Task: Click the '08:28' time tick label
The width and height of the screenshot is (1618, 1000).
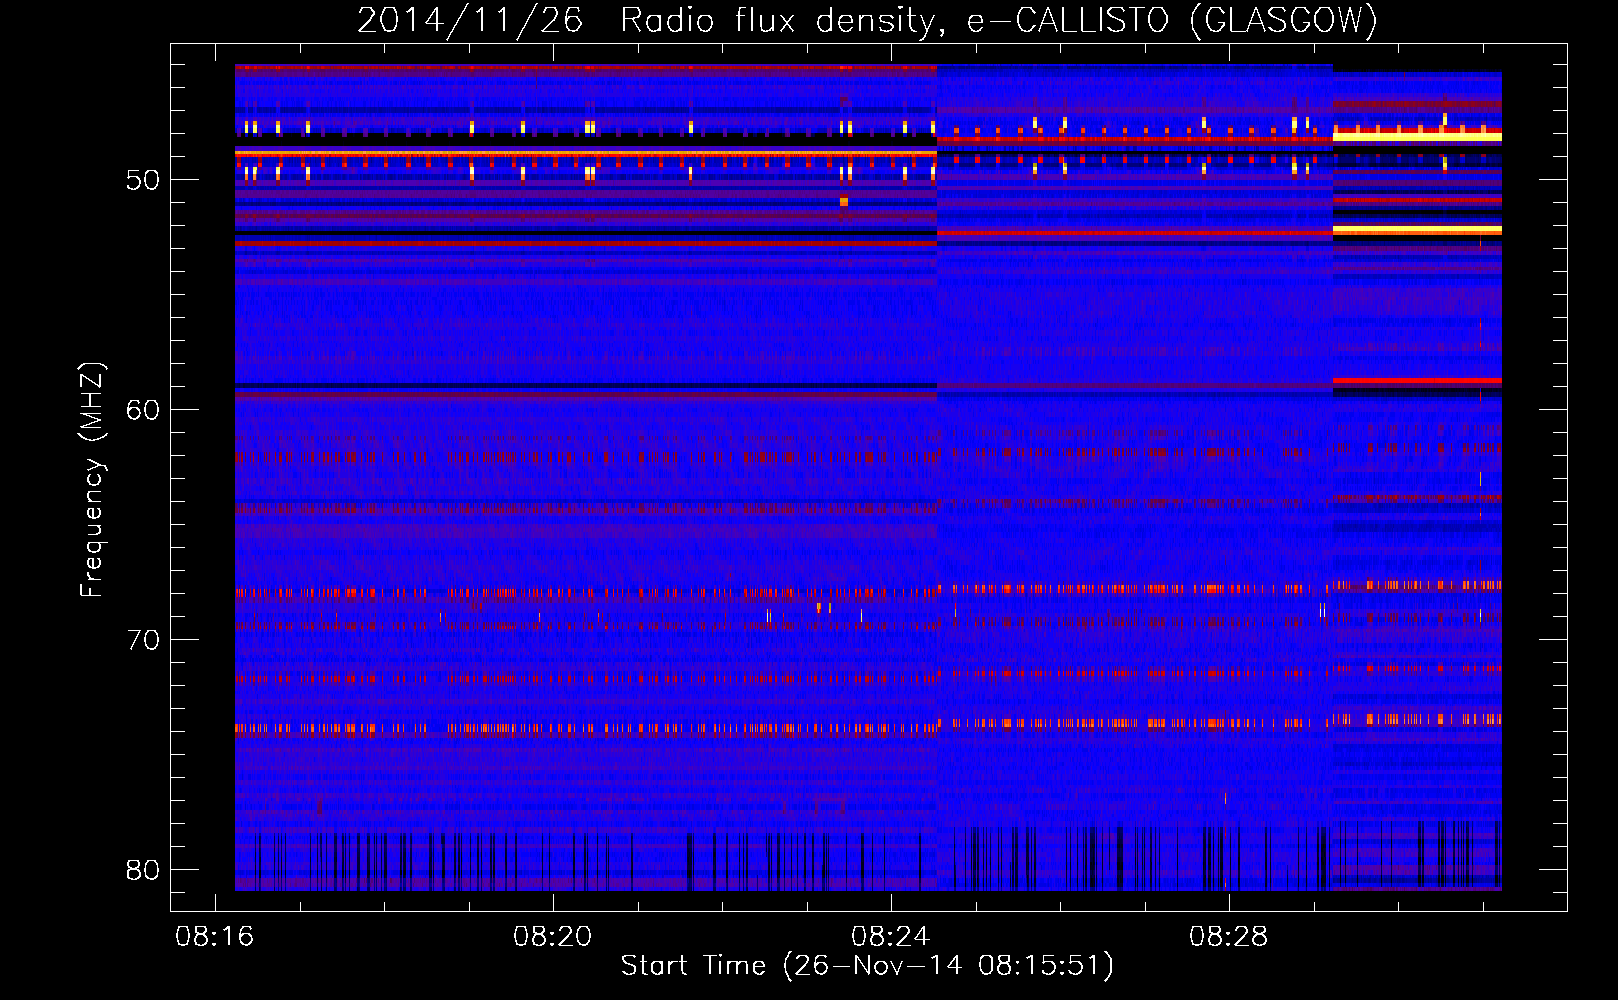Action: (x=1228, y=937)
